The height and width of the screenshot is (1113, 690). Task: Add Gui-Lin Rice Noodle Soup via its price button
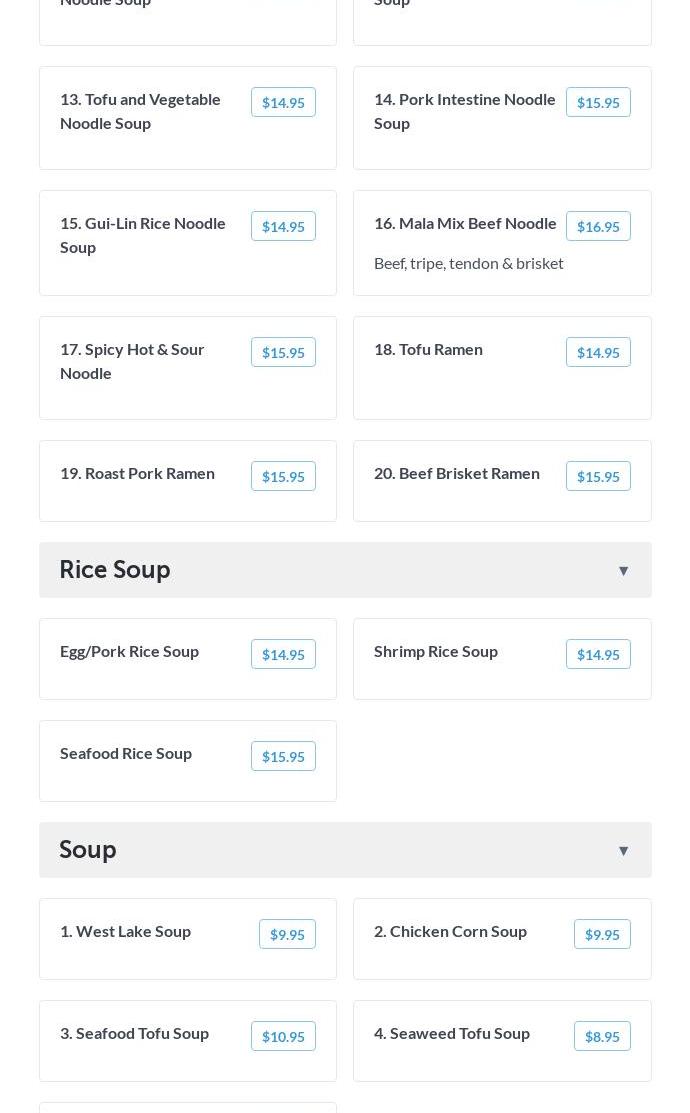(283, 226)
